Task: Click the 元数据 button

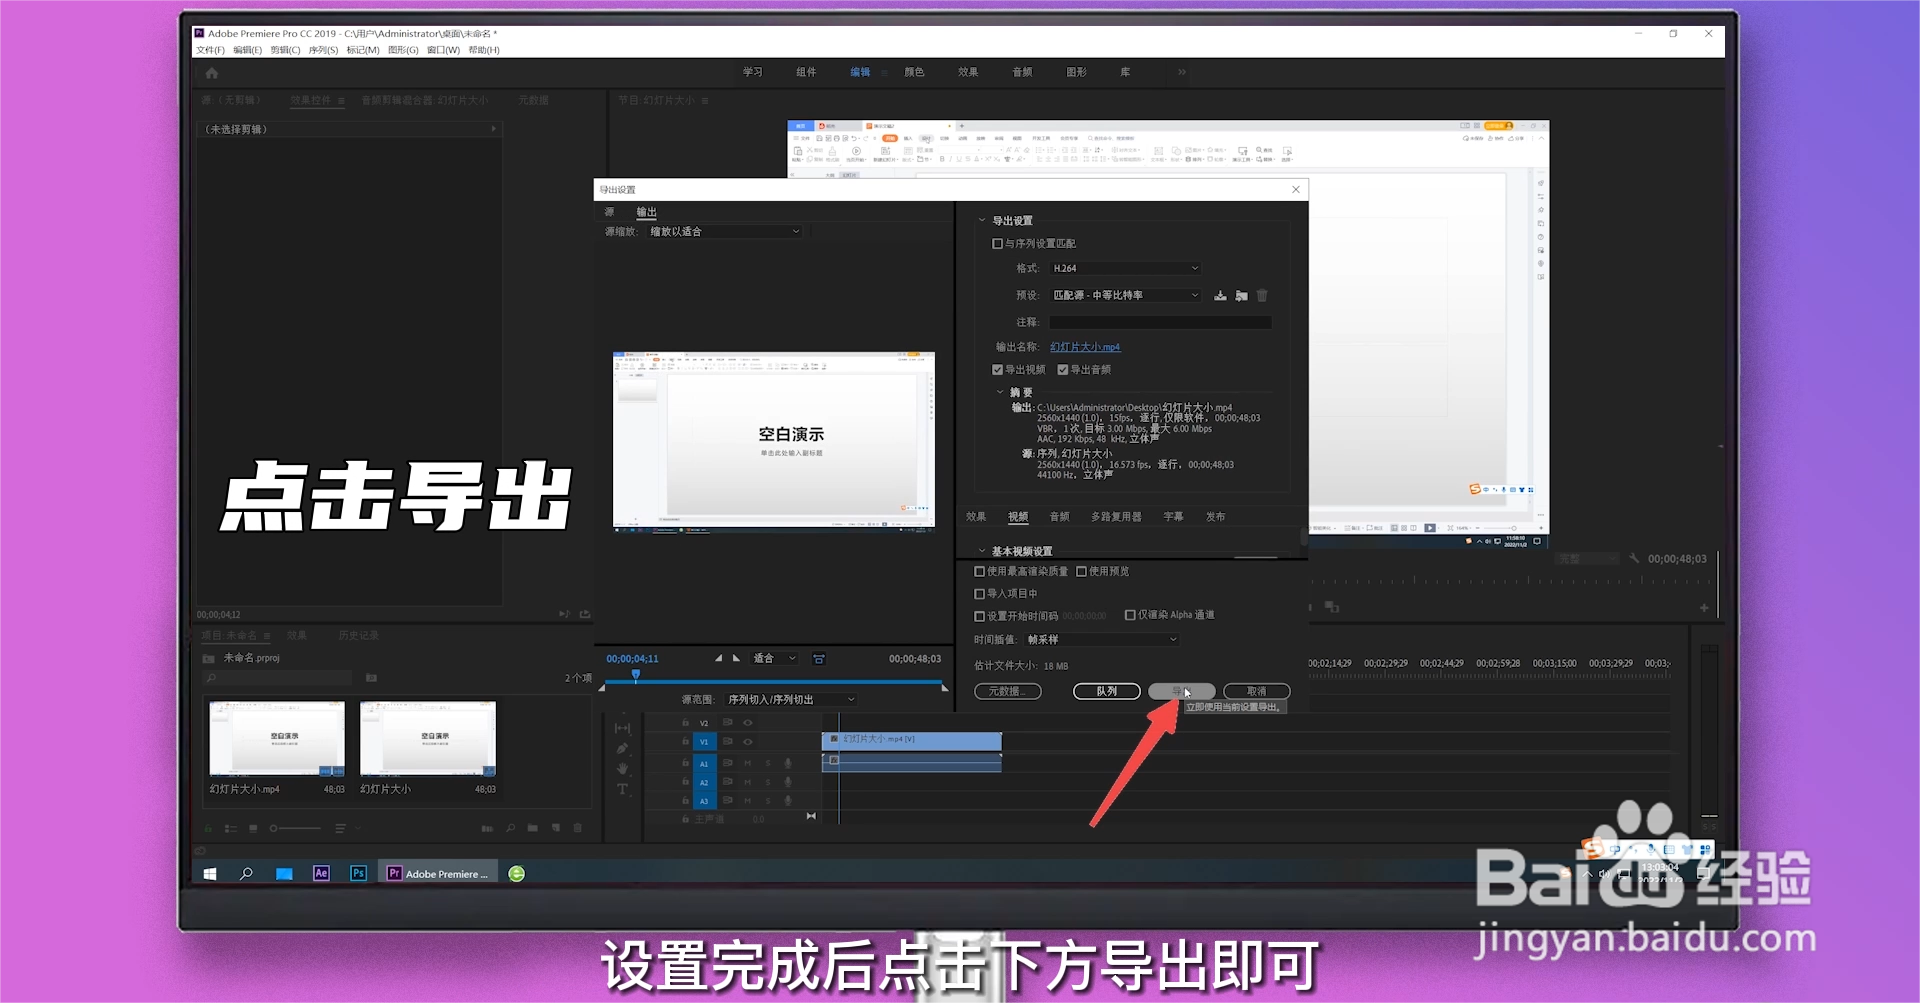Action: point(1008,691)
